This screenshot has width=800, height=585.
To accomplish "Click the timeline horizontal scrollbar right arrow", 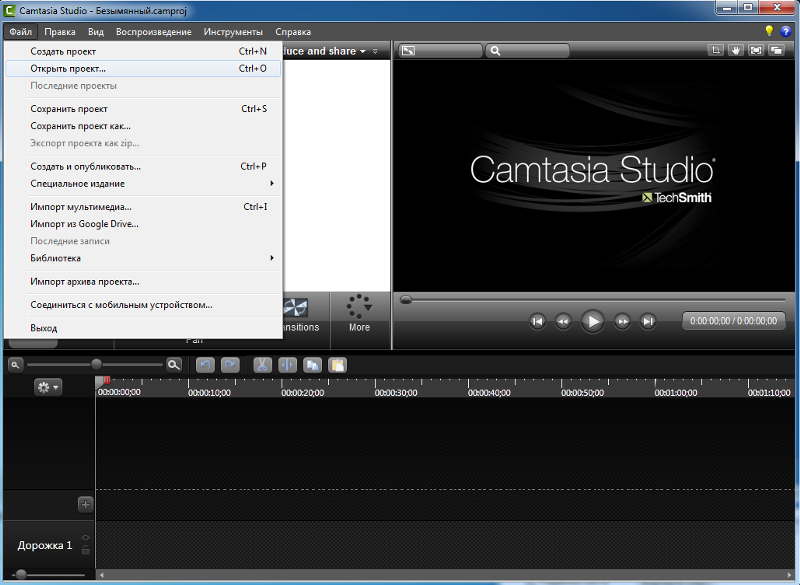I will pos(790,575).
